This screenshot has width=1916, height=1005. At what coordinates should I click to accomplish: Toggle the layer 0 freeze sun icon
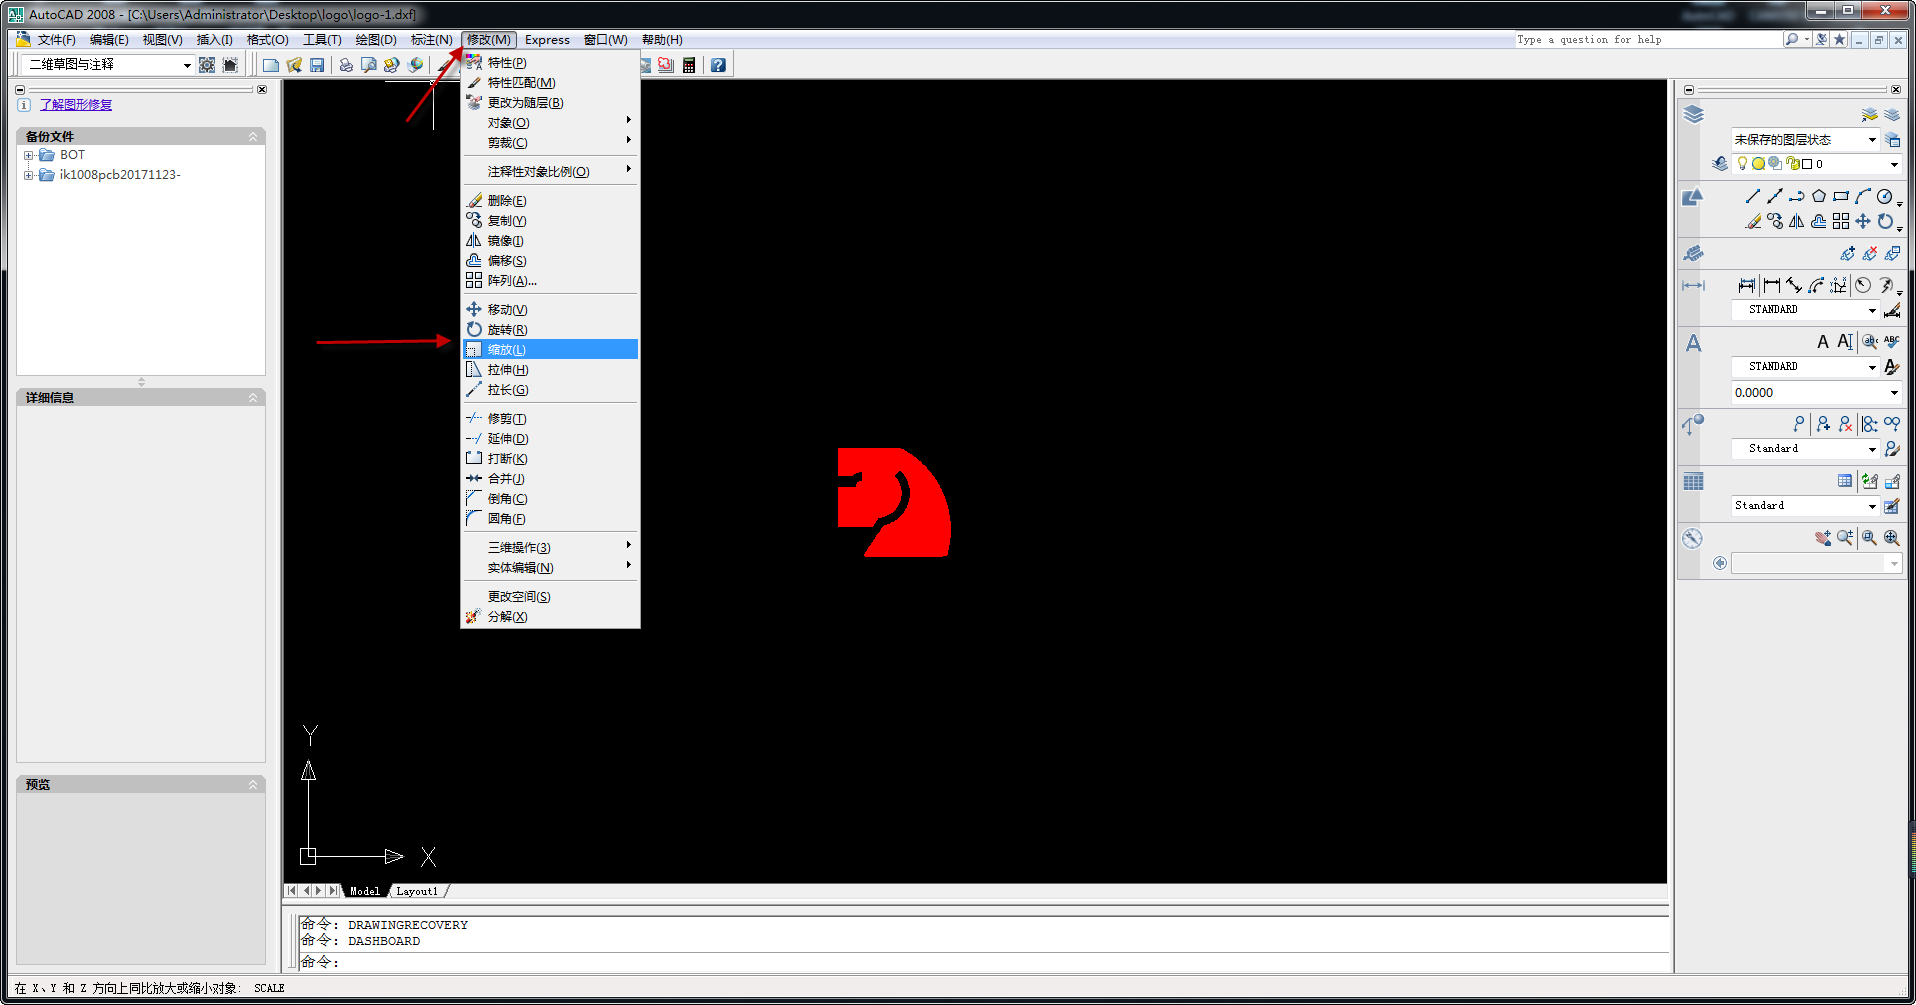pyautogui.click(x=1758, y=163)
